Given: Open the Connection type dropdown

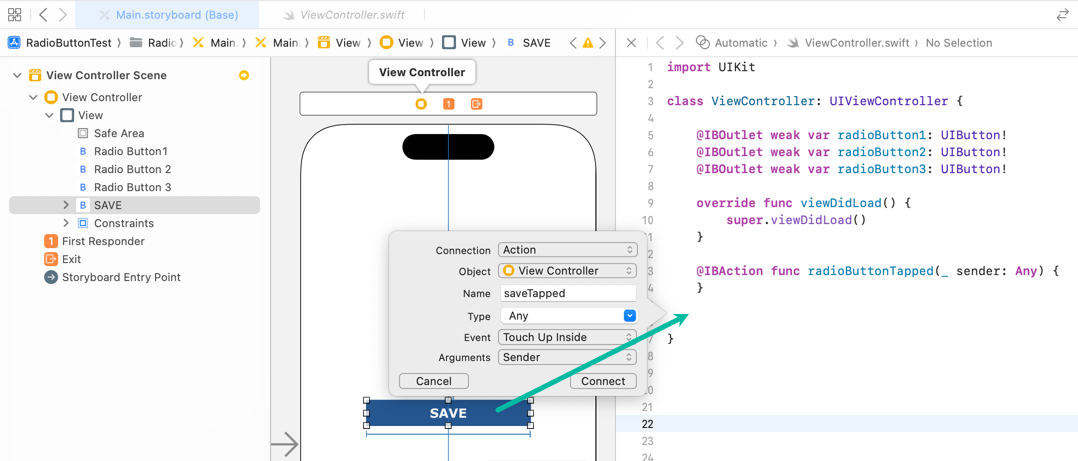Looking at the screenshot, I should 567,250.
